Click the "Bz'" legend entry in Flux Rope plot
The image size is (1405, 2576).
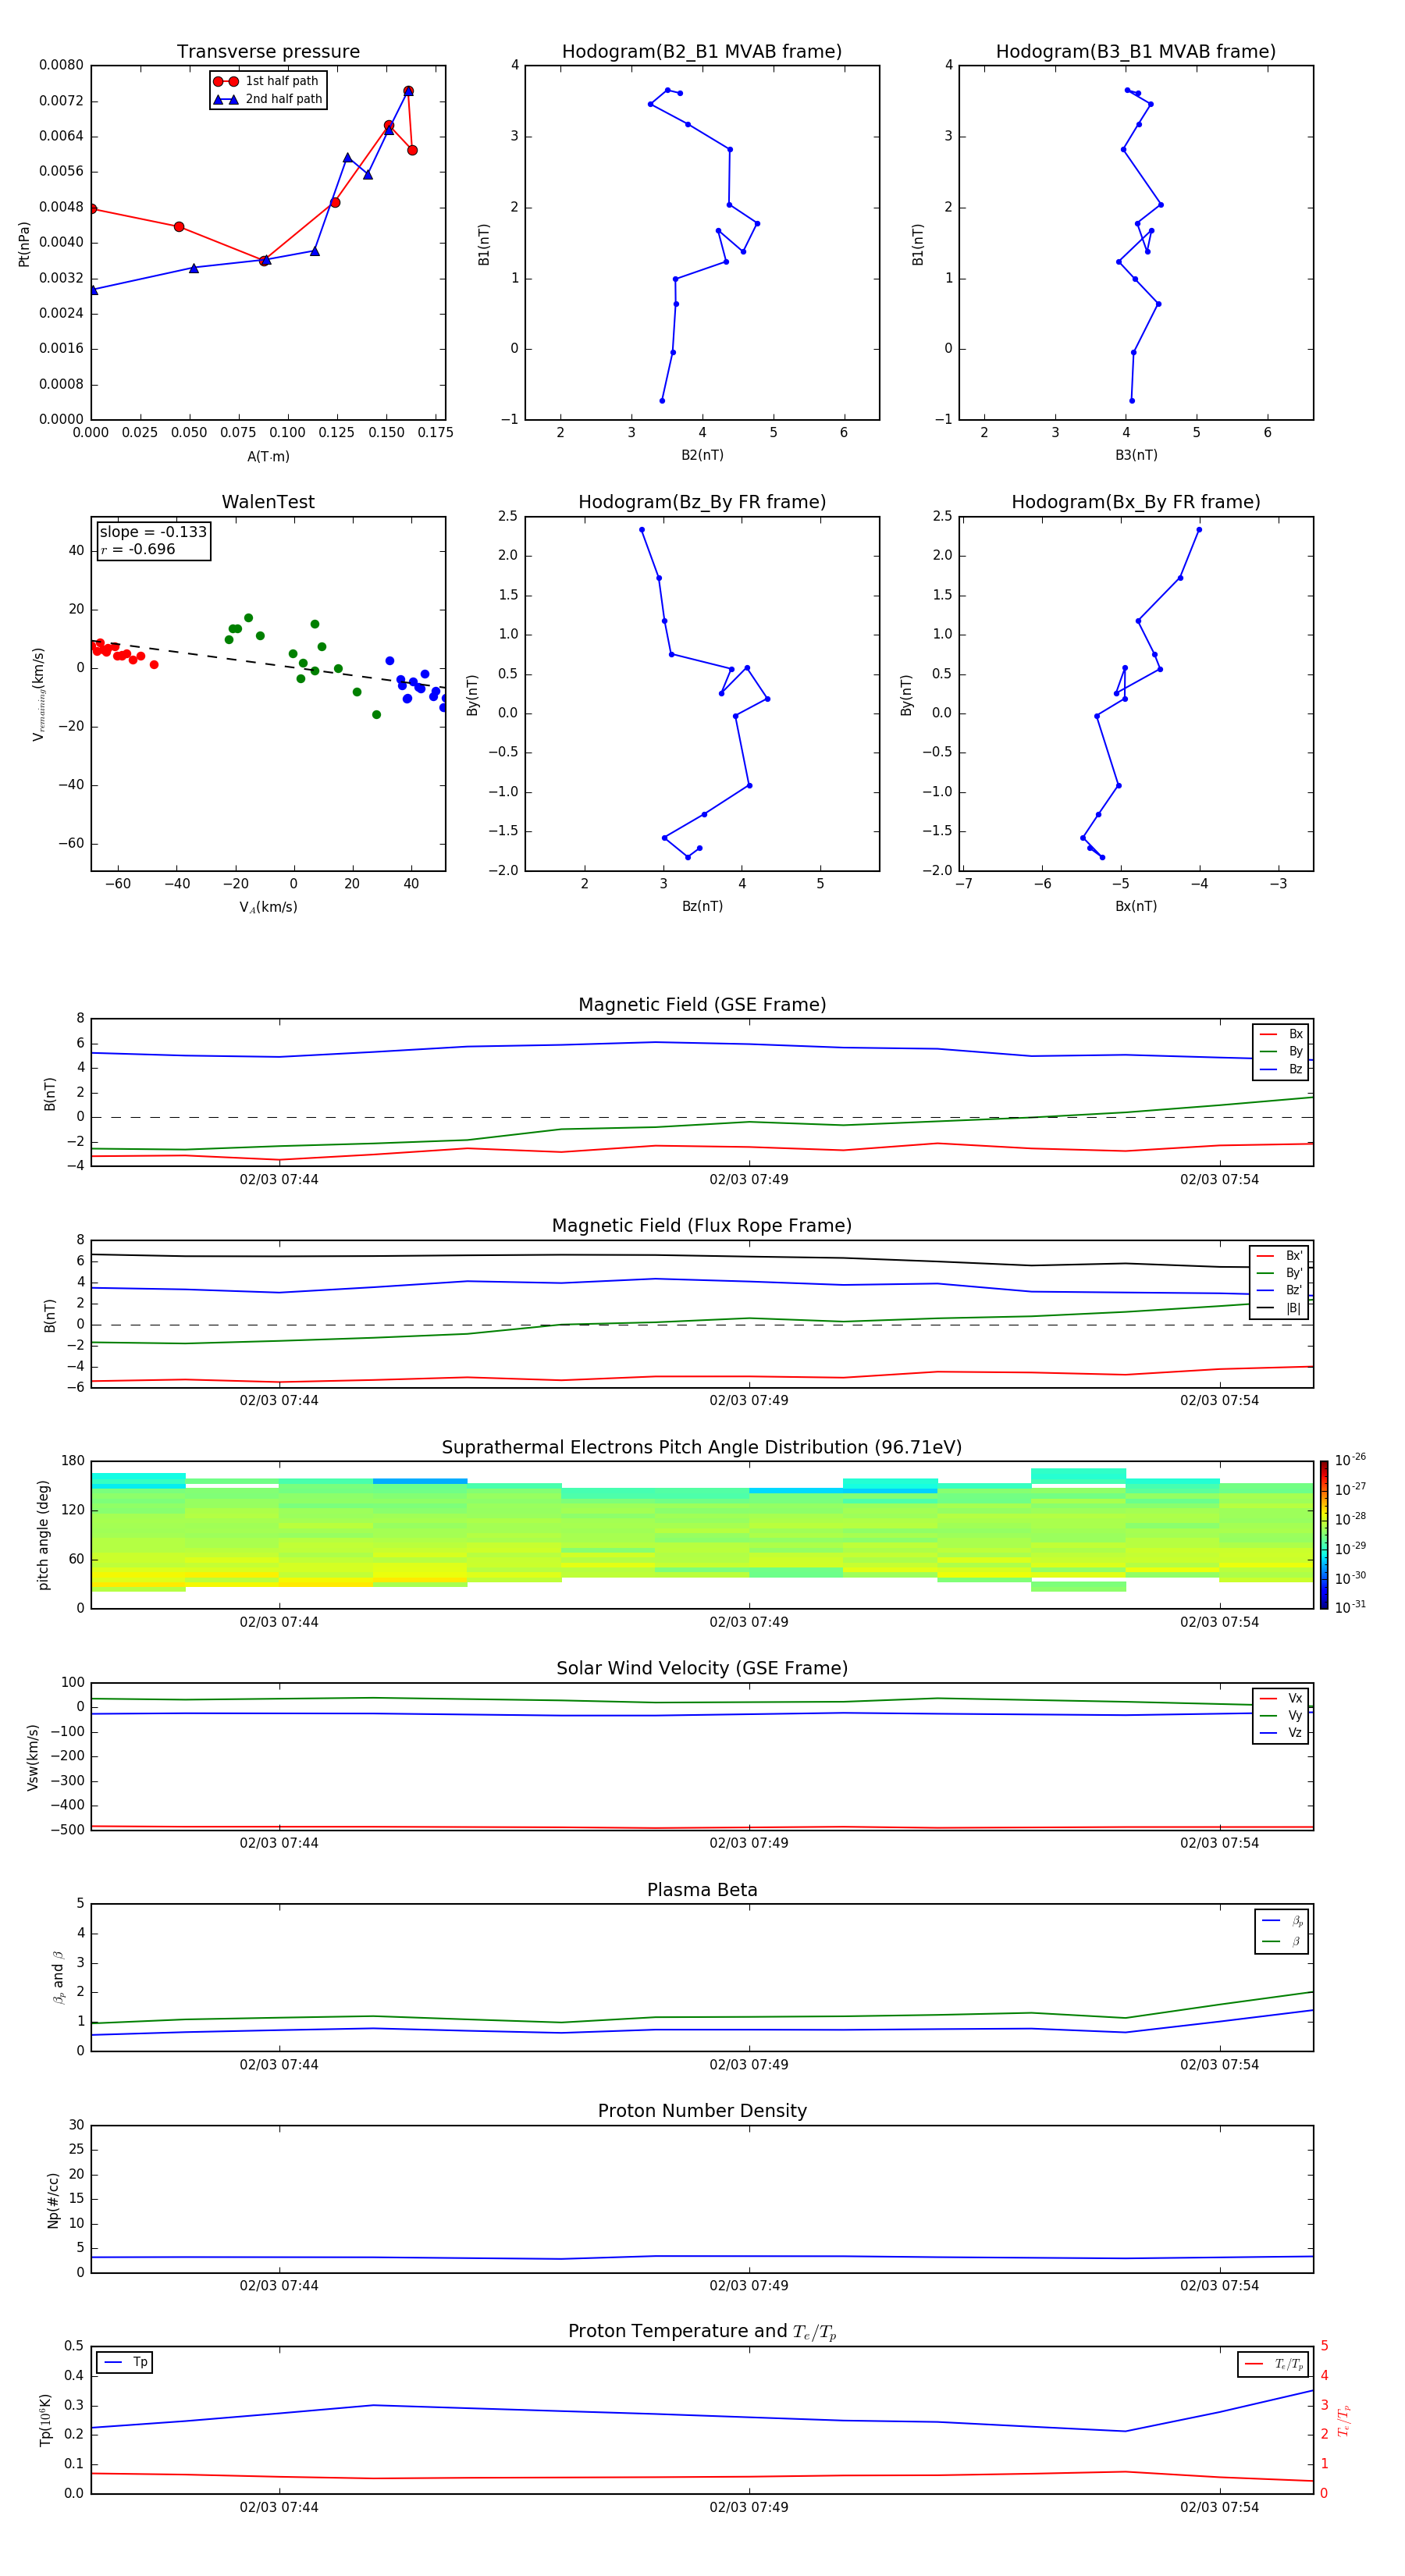pos(1279,1290)
